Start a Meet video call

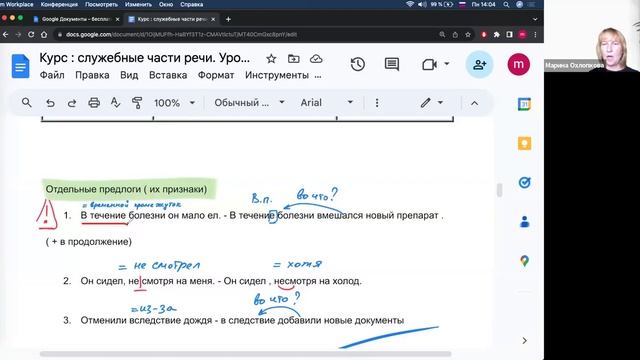pyautogui.click(x=429, y=64)
